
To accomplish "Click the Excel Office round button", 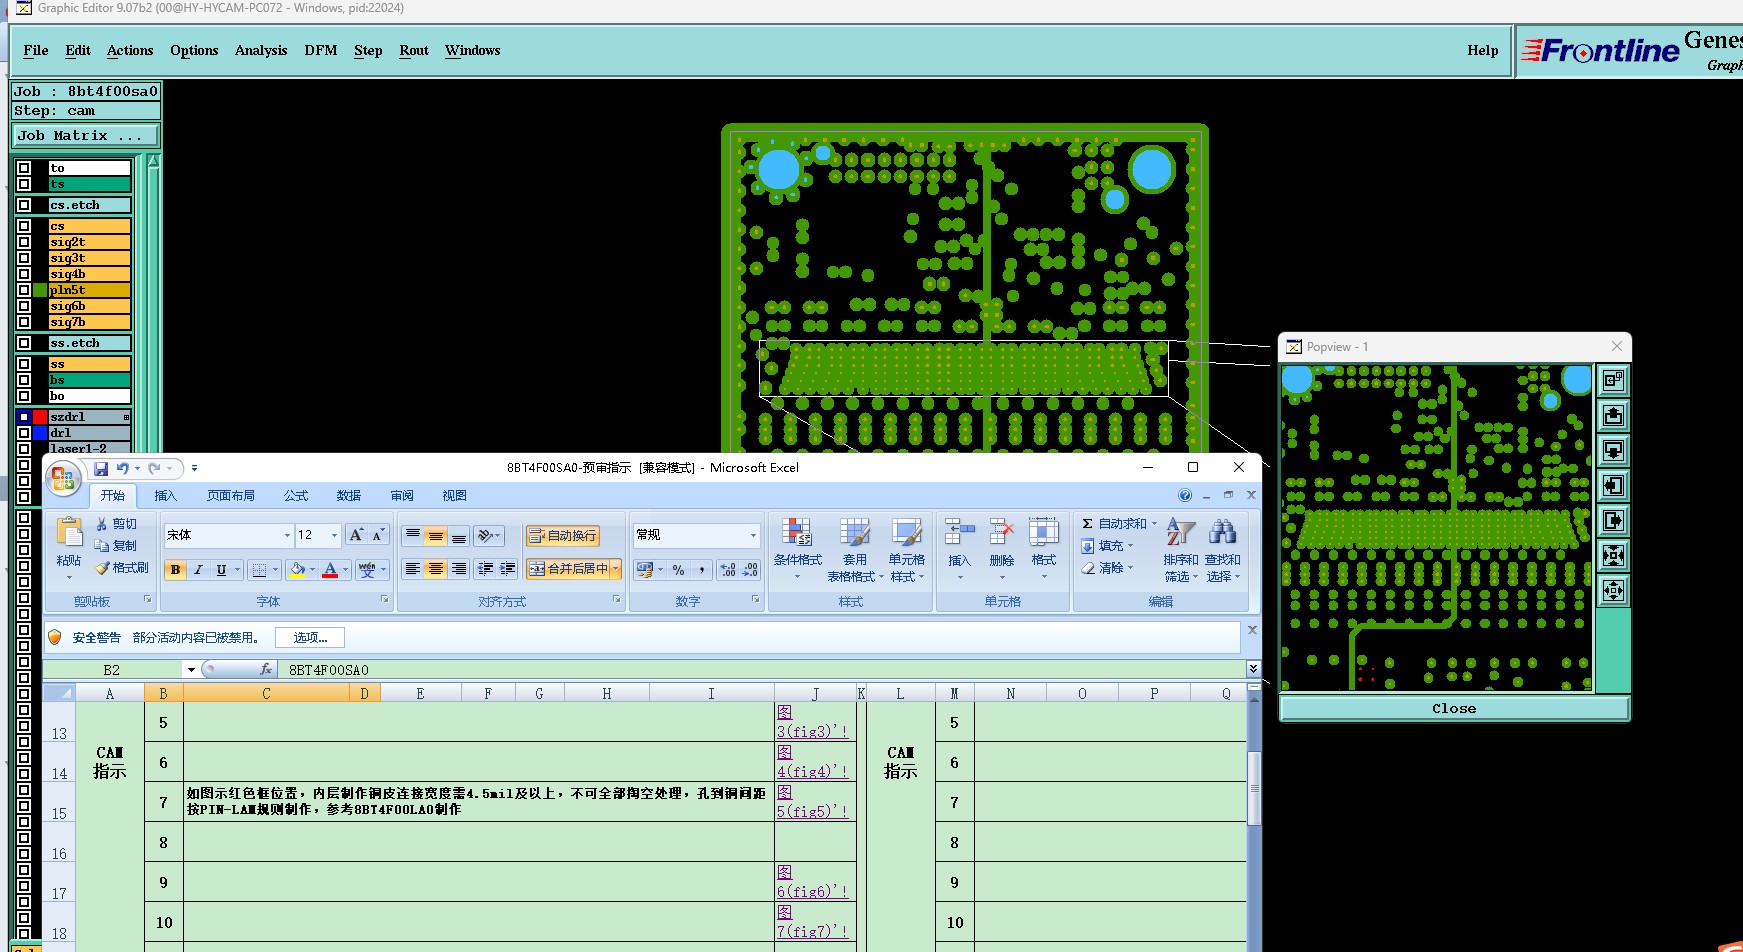I will click(x=63, y=479).
